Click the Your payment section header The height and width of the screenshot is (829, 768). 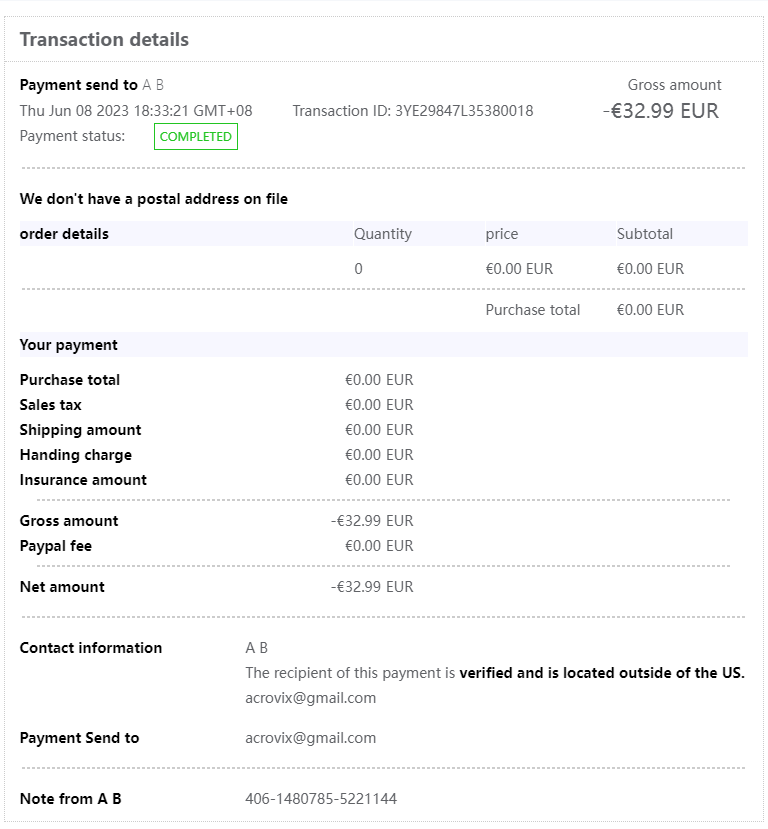[68, 345]
